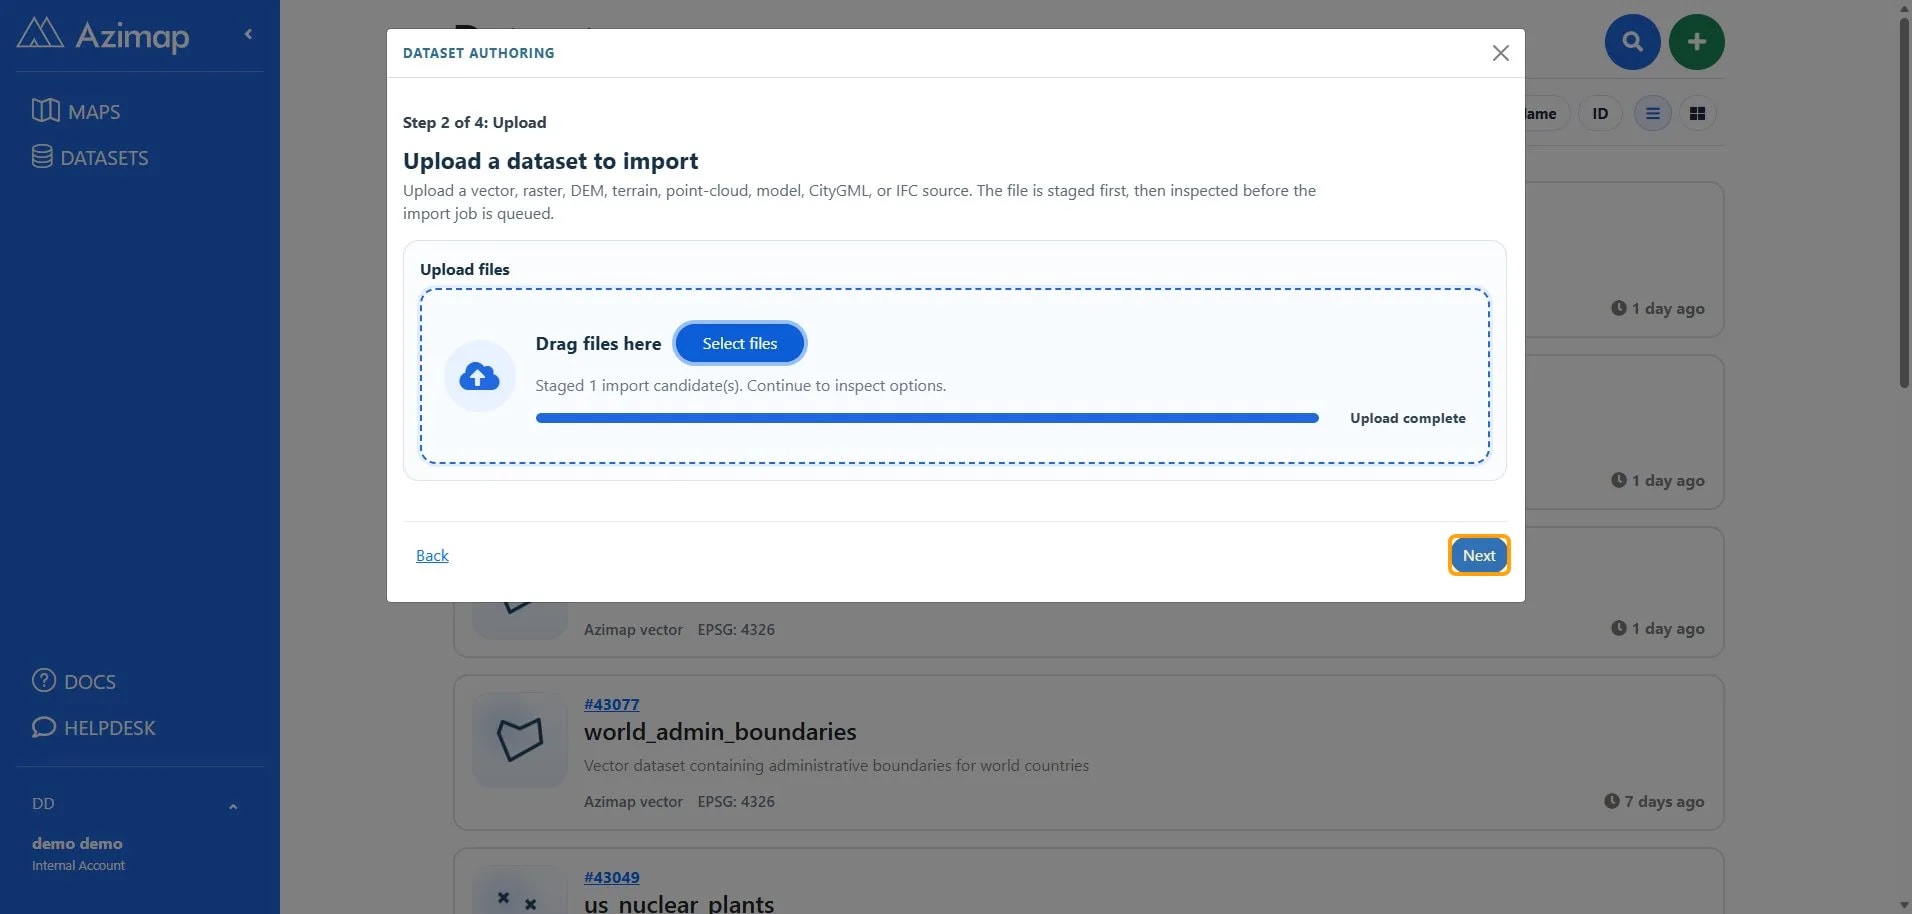Click the cloud upload icon
This screenshot has width=1912, height=914.
tap(479, 376)
